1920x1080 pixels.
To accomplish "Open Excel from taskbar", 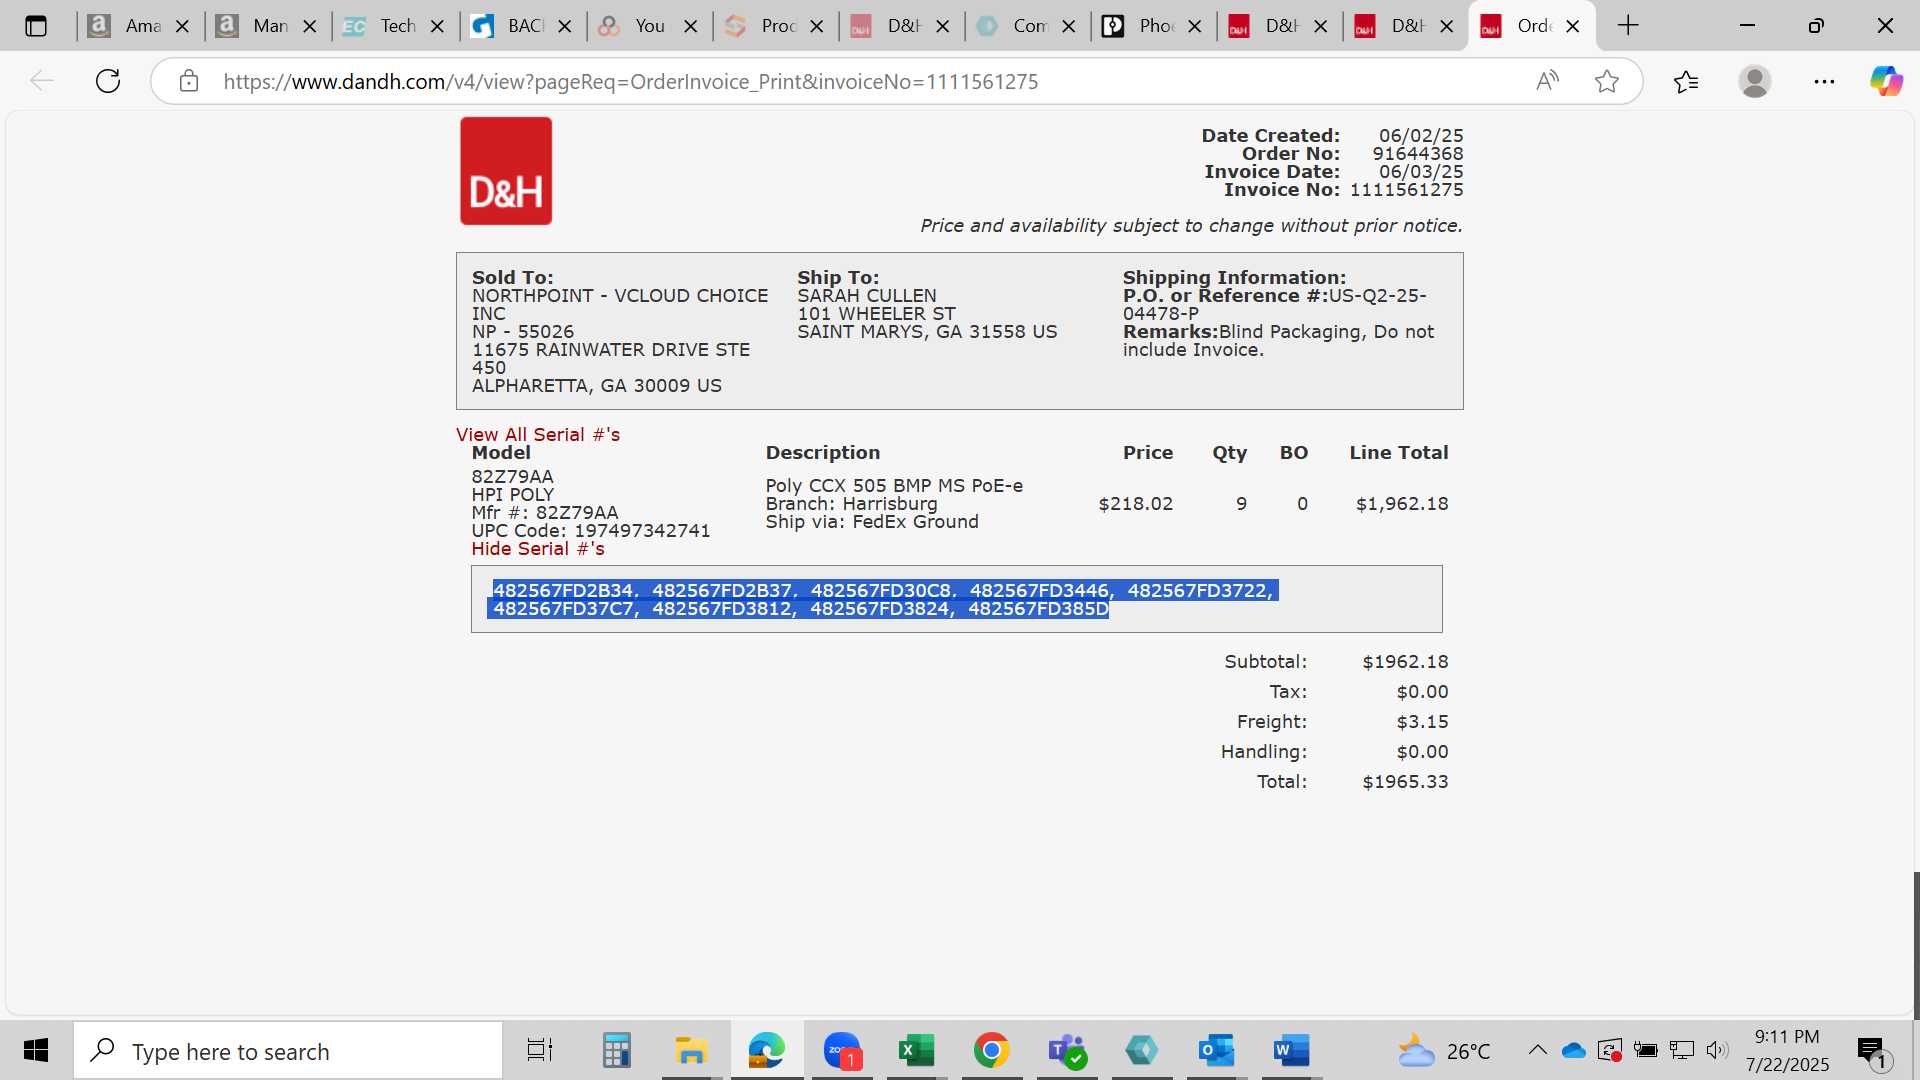I will pos(916,1050).
